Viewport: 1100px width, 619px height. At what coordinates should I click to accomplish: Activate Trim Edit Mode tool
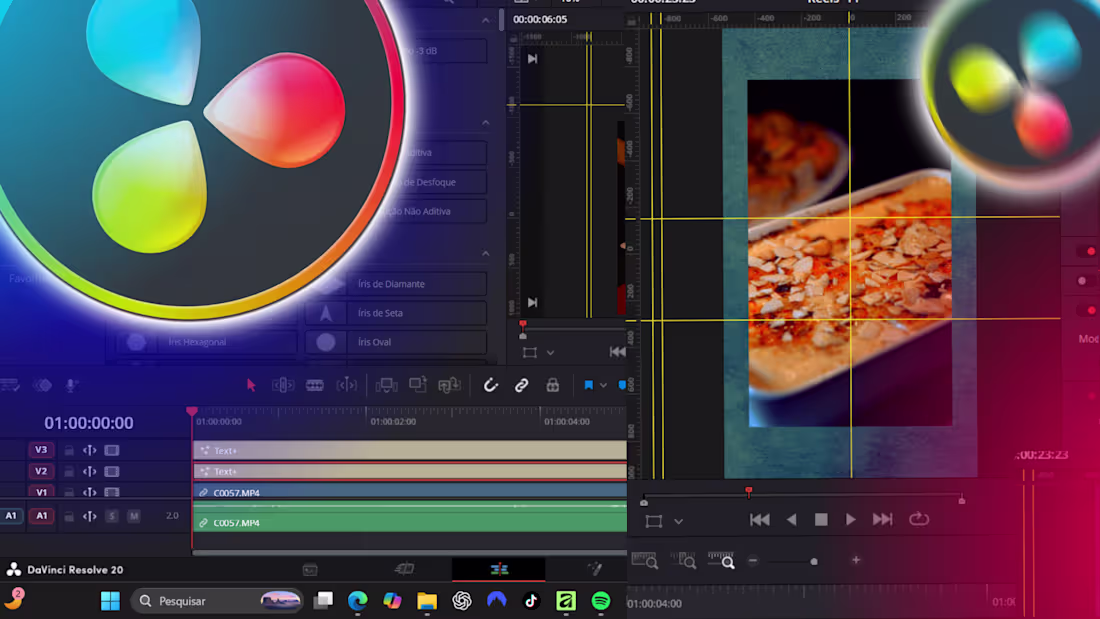point(283,385)
